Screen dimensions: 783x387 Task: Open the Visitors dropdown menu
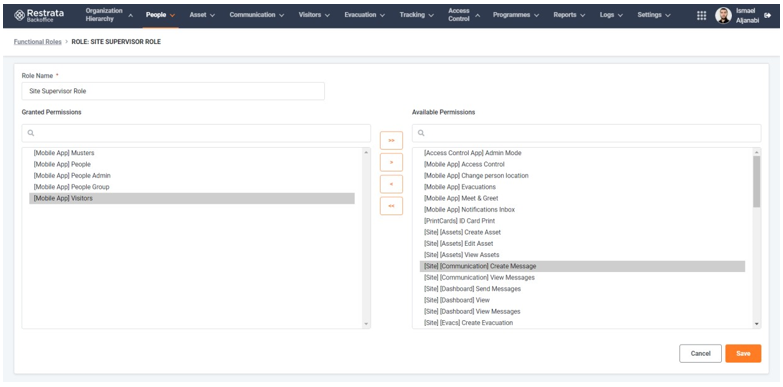point(314,15)
